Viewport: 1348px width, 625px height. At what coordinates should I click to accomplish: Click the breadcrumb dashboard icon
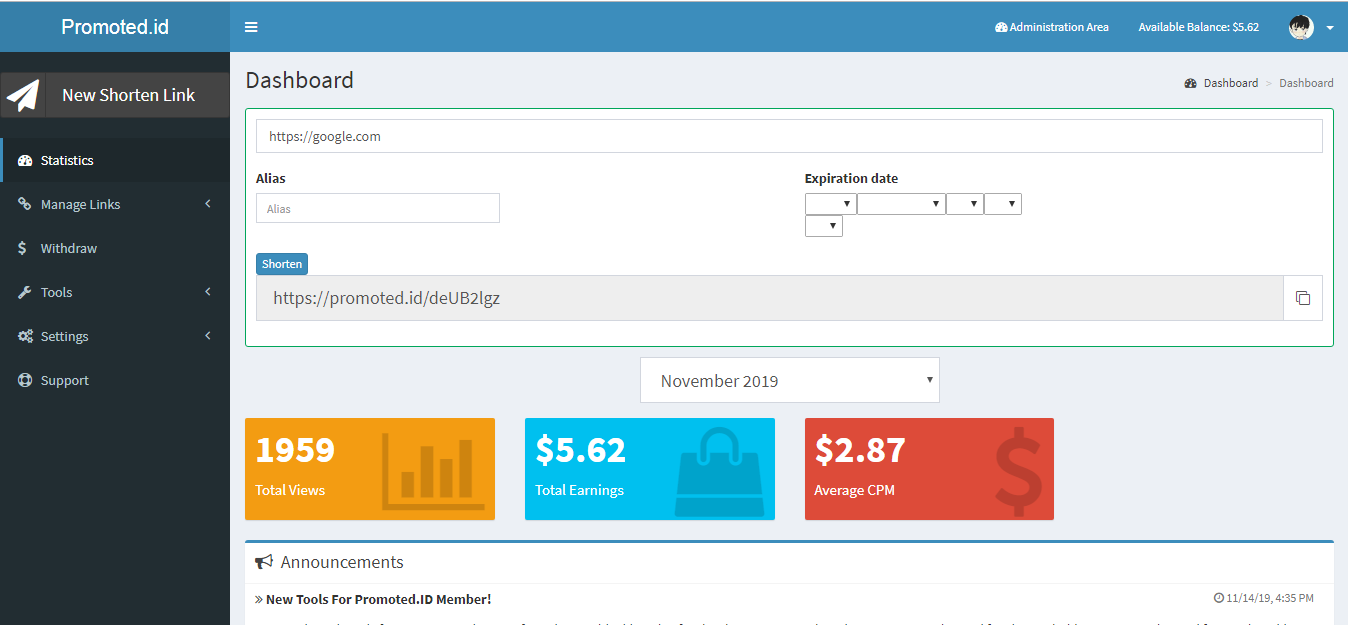pos(1190,83)
